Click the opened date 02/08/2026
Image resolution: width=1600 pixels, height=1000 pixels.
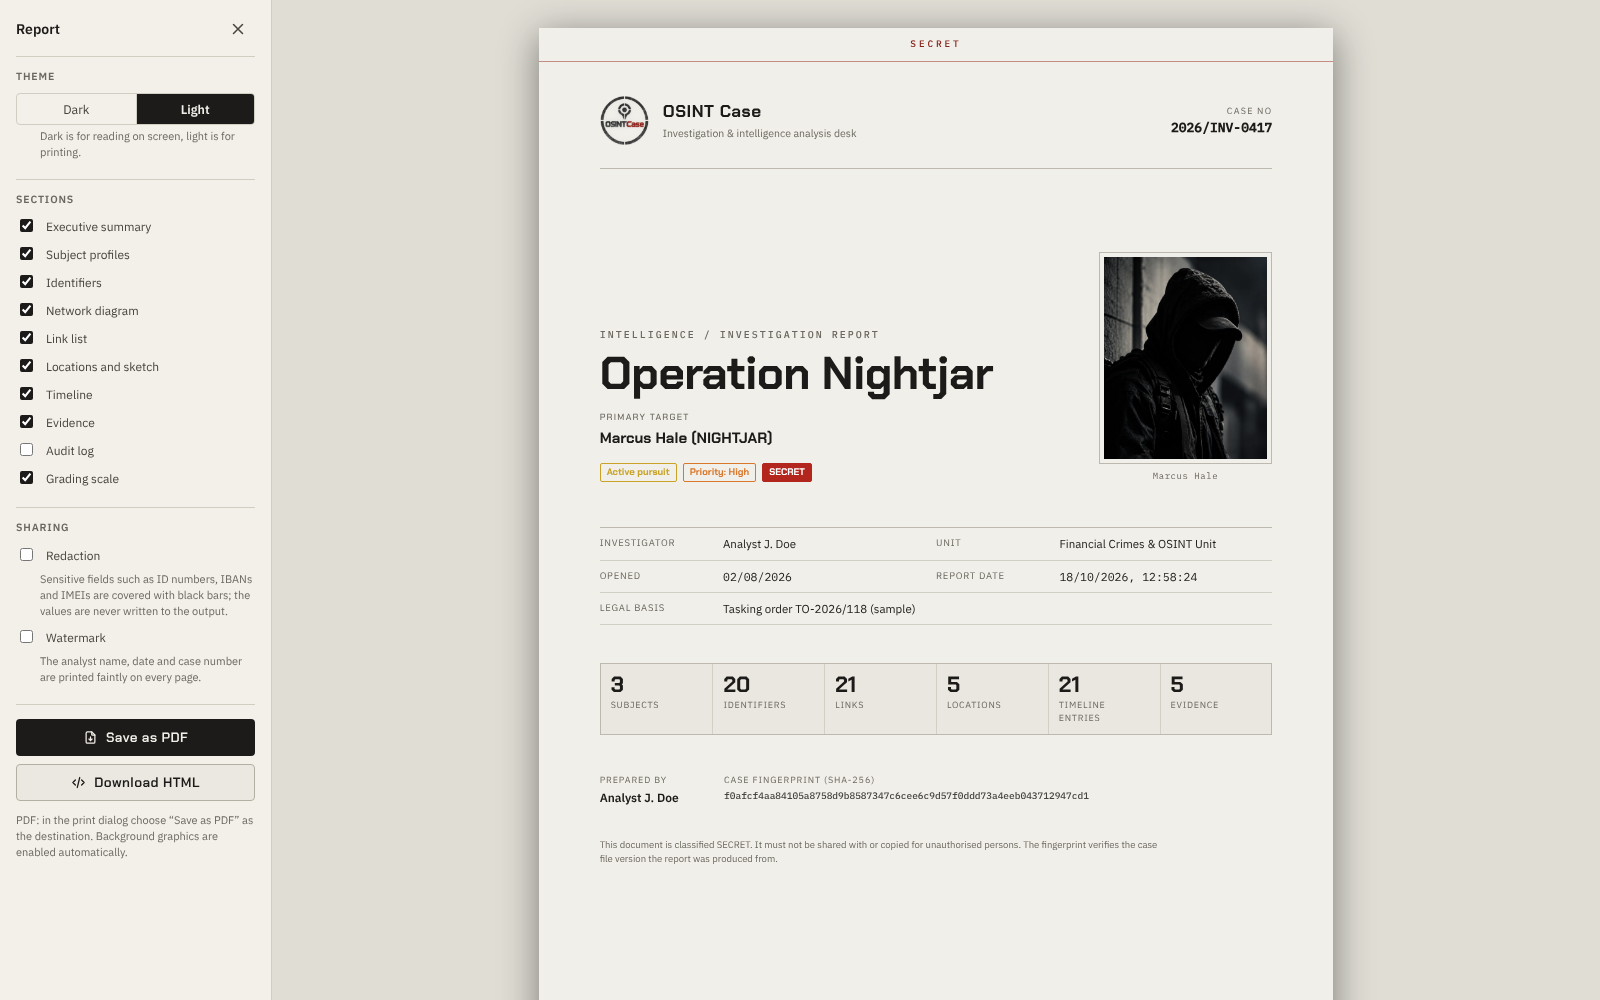tap(757, 577)
